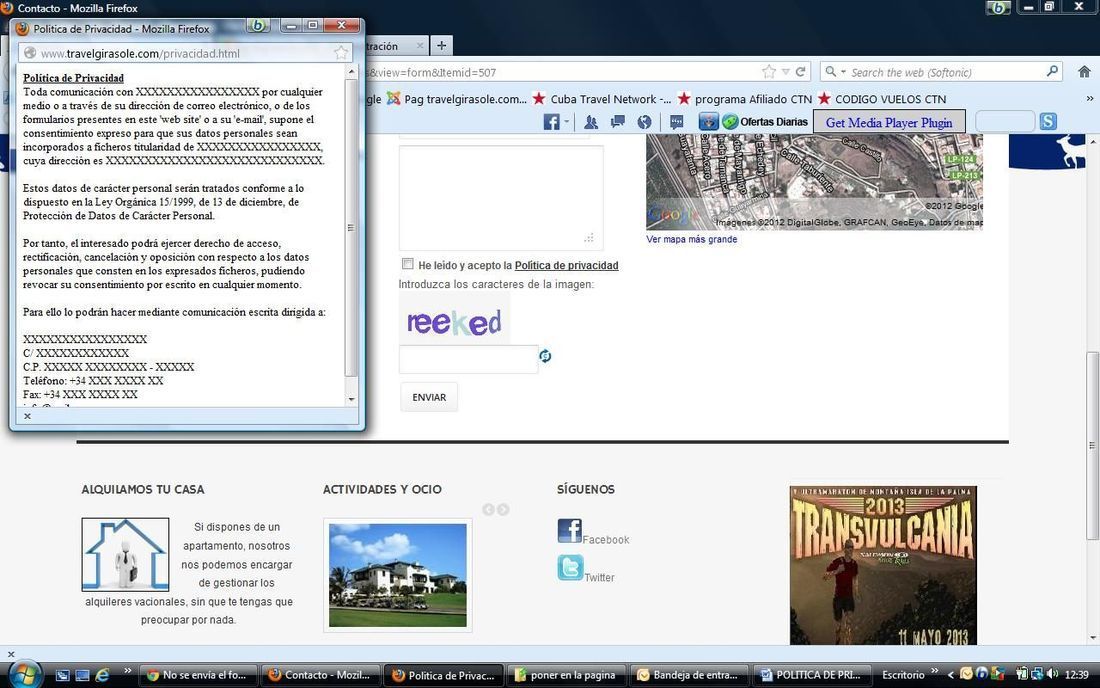Close the bottom add-on bar with X
1100x688 pixels.
[11, 654]
